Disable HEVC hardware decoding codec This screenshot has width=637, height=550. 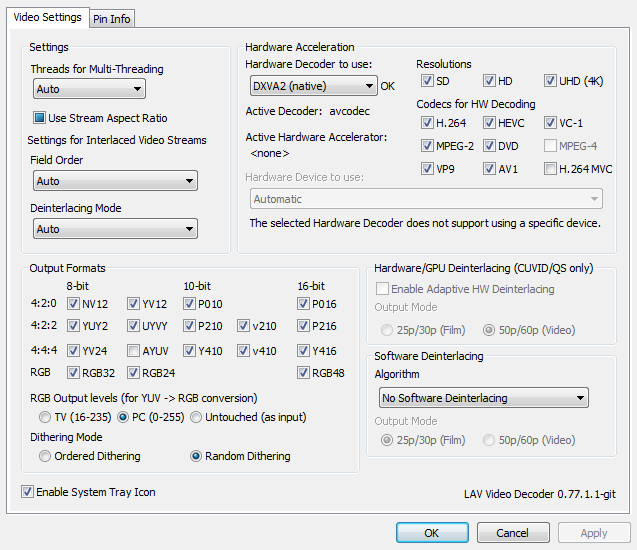click(x=489, y=123)
